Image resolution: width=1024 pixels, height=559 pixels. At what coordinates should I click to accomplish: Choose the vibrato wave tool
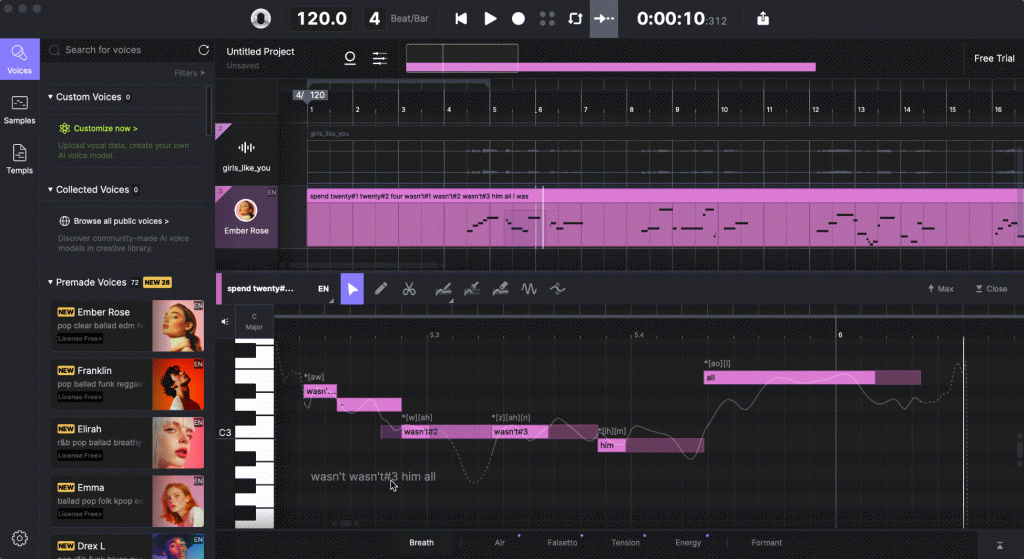(529, 289)
